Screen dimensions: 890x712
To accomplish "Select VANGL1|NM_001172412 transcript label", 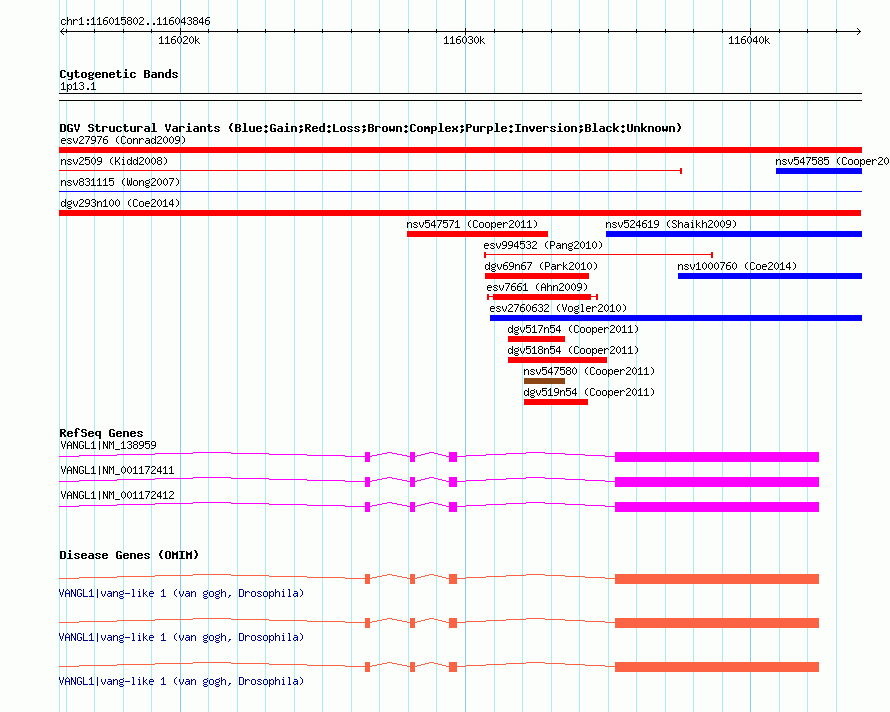I will point(117,495).
